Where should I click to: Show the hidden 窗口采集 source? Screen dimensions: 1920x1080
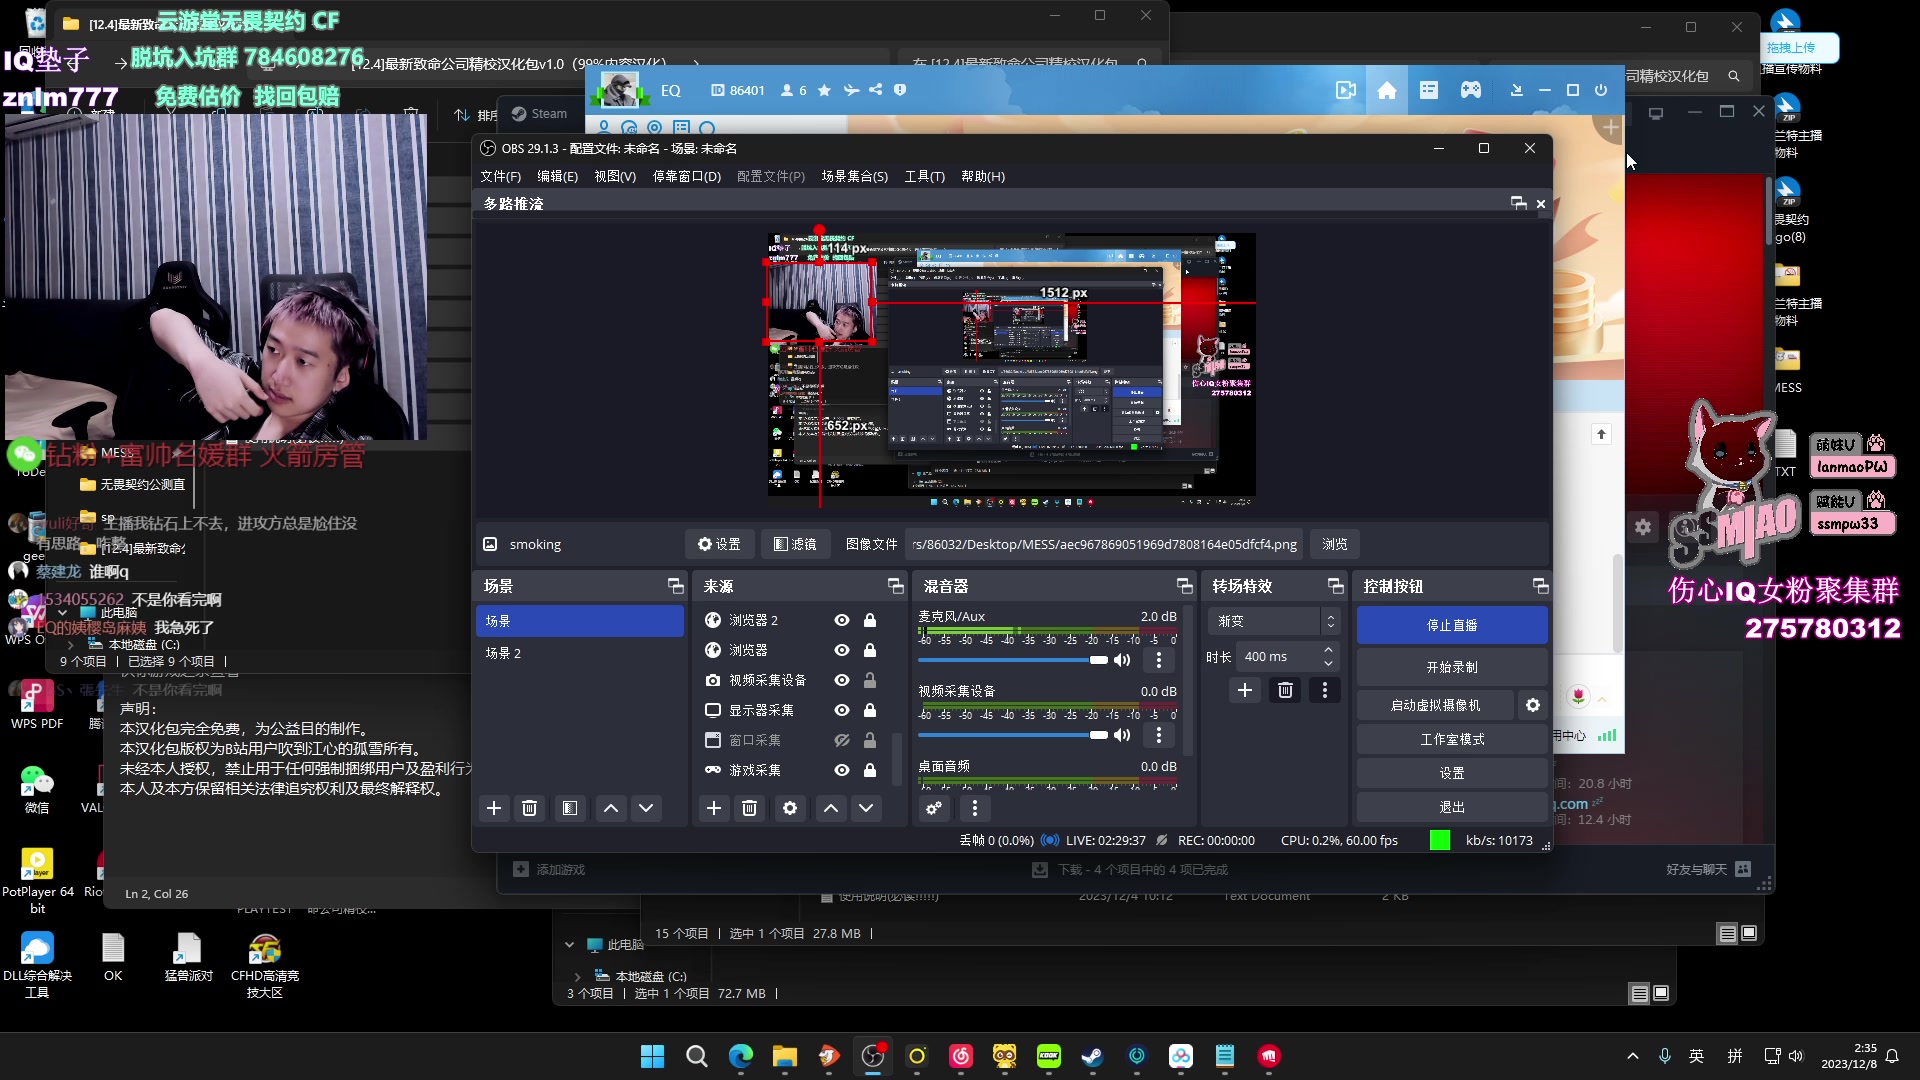click(842, 740)
